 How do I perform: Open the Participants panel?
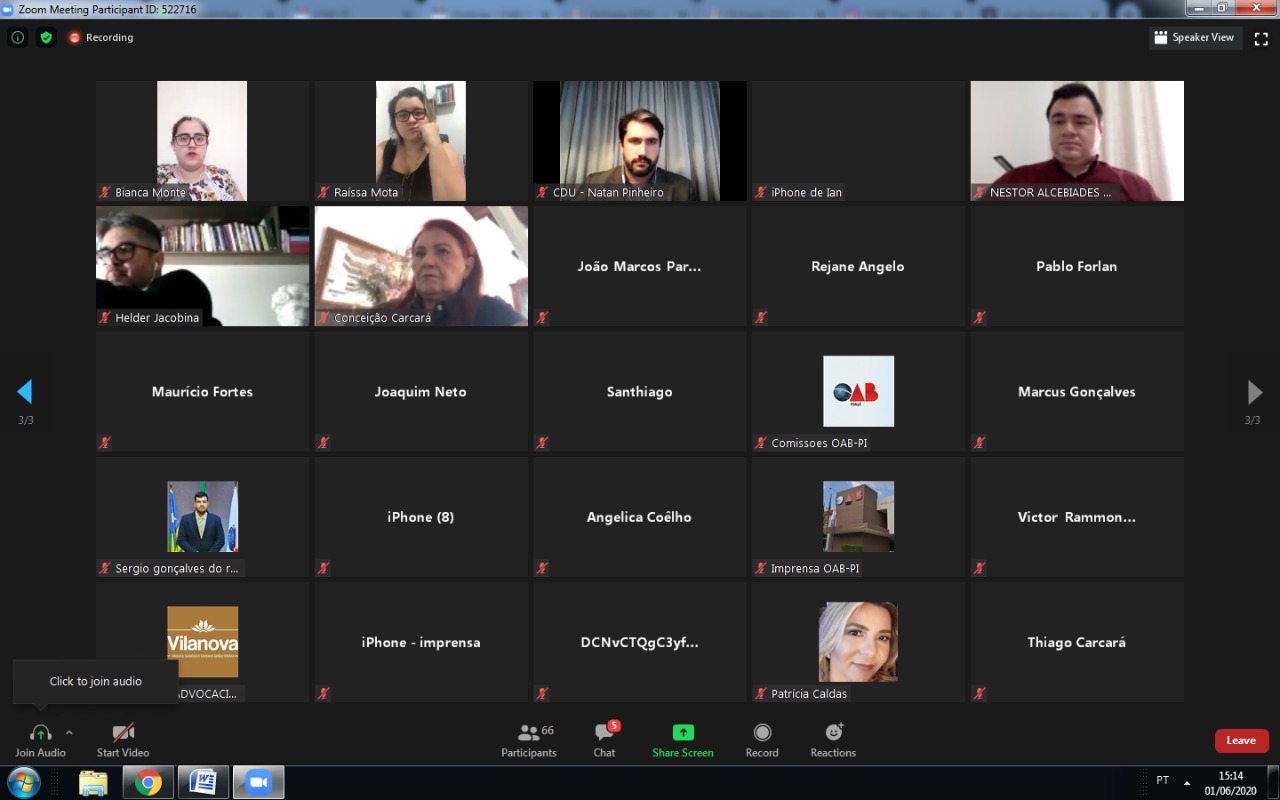point(529,740)
